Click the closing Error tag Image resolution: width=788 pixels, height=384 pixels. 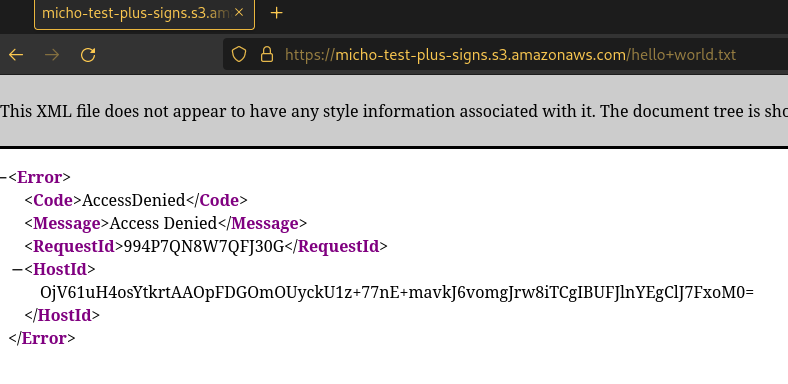pos(42,338)
